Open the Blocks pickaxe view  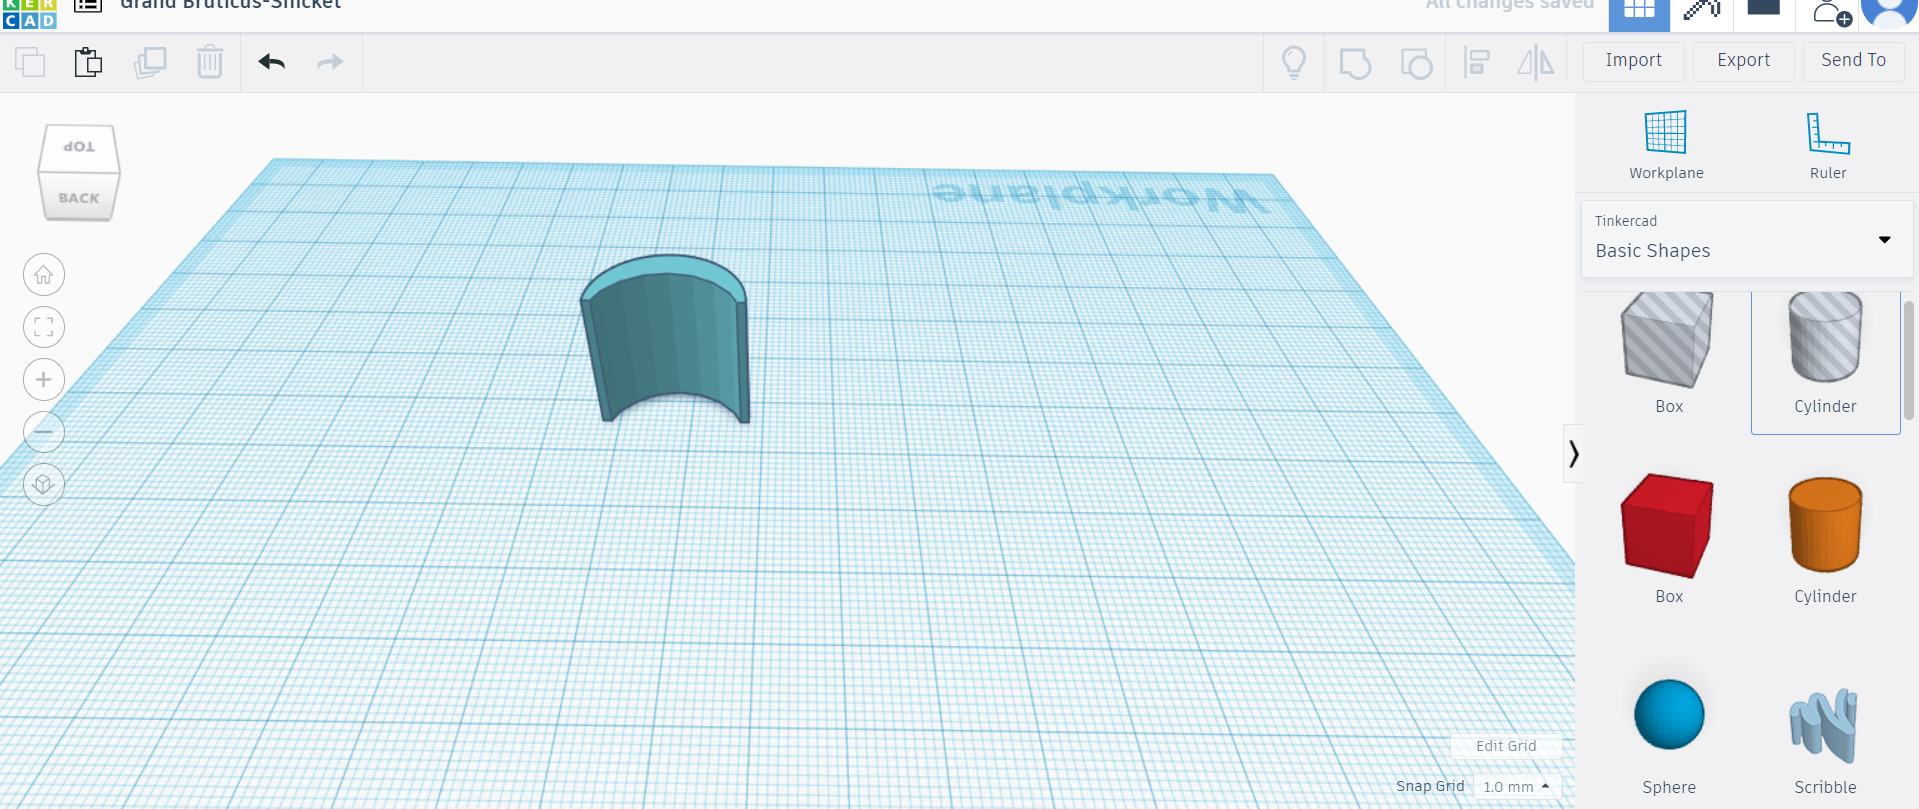(x=1701, y=11)
